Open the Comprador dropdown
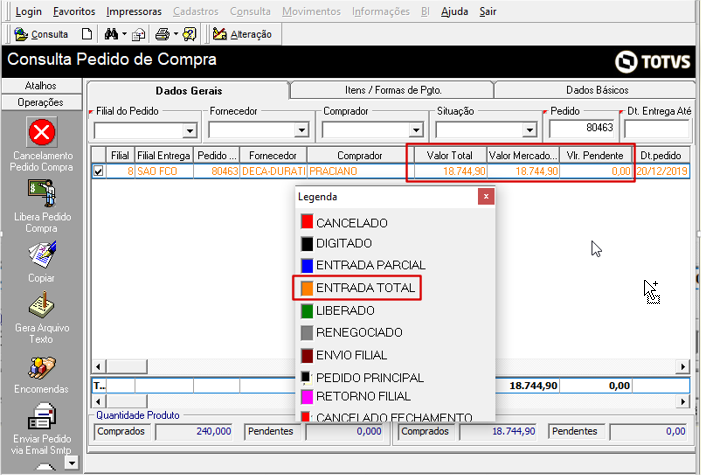This screenshot has width=701, height=475. click(x=416, y=130)
